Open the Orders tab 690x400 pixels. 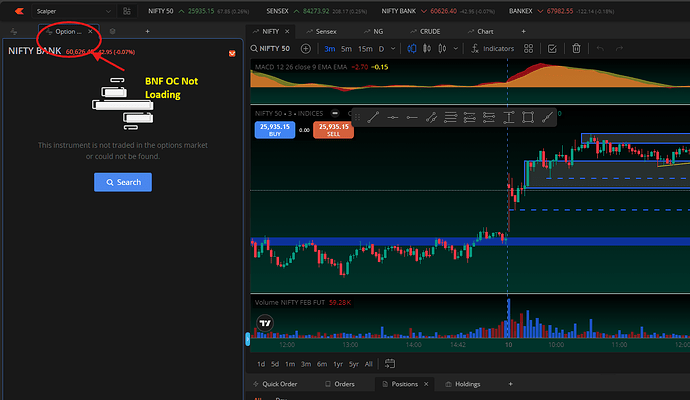pyautogui.click(x=340, y=384)
